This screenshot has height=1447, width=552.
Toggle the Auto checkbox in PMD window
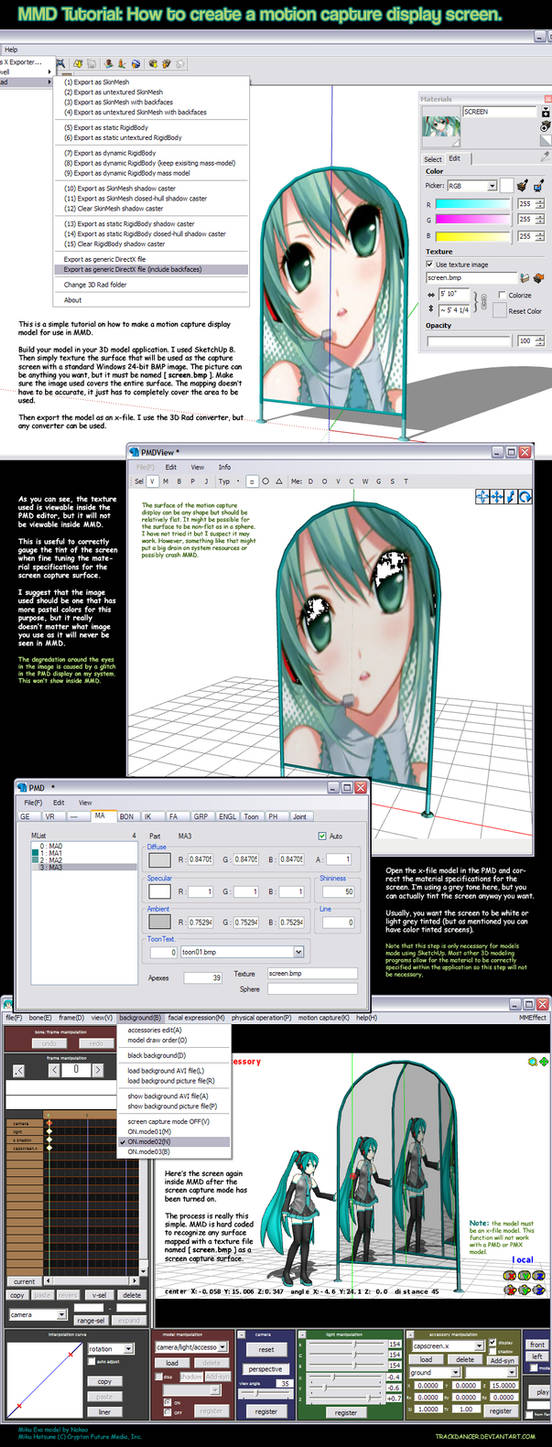pyautogui.click(x=322, y=836)
